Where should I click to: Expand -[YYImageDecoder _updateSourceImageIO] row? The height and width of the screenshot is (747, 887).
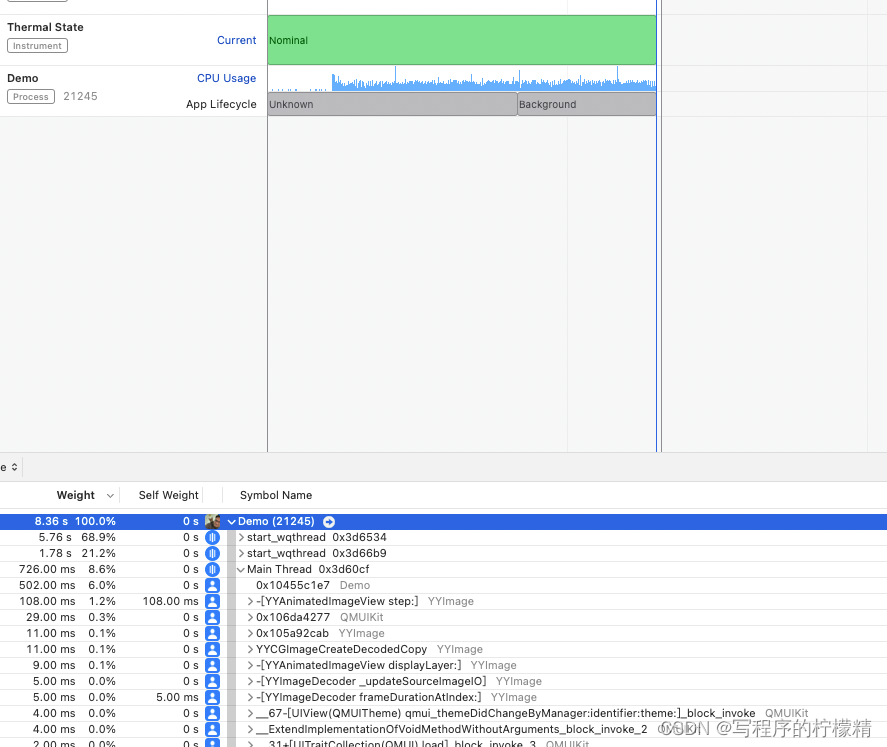pos(250,681)
